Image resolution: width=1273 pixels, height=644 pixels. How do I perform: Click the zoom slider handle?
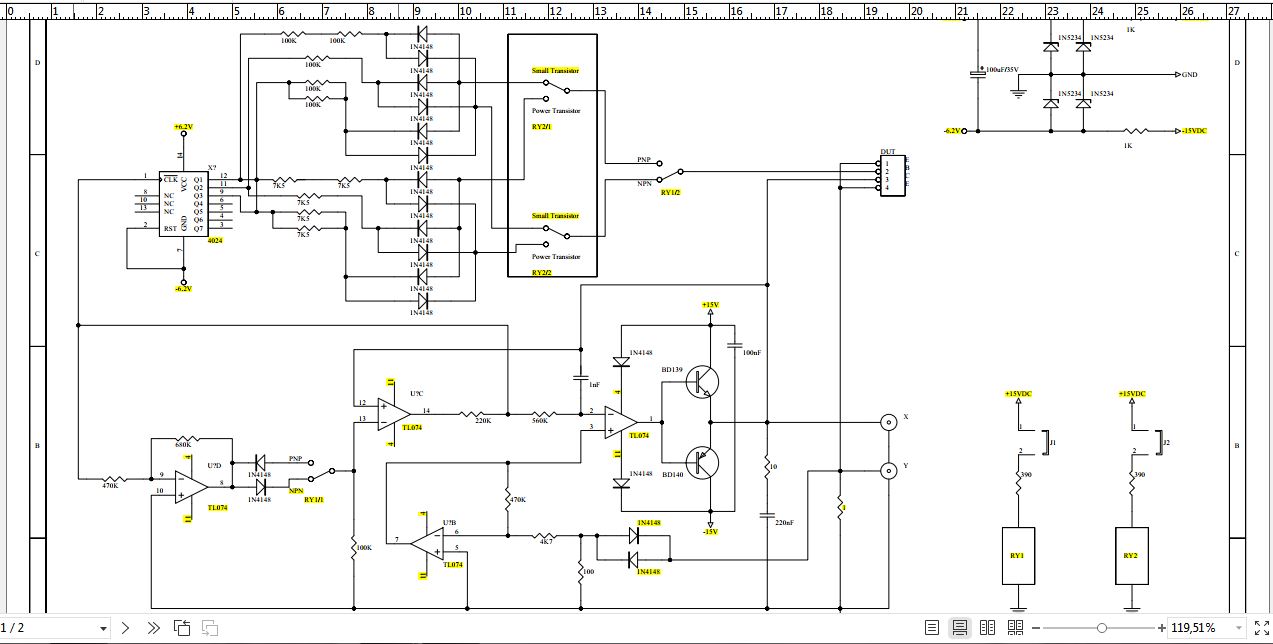[1101, 628]
